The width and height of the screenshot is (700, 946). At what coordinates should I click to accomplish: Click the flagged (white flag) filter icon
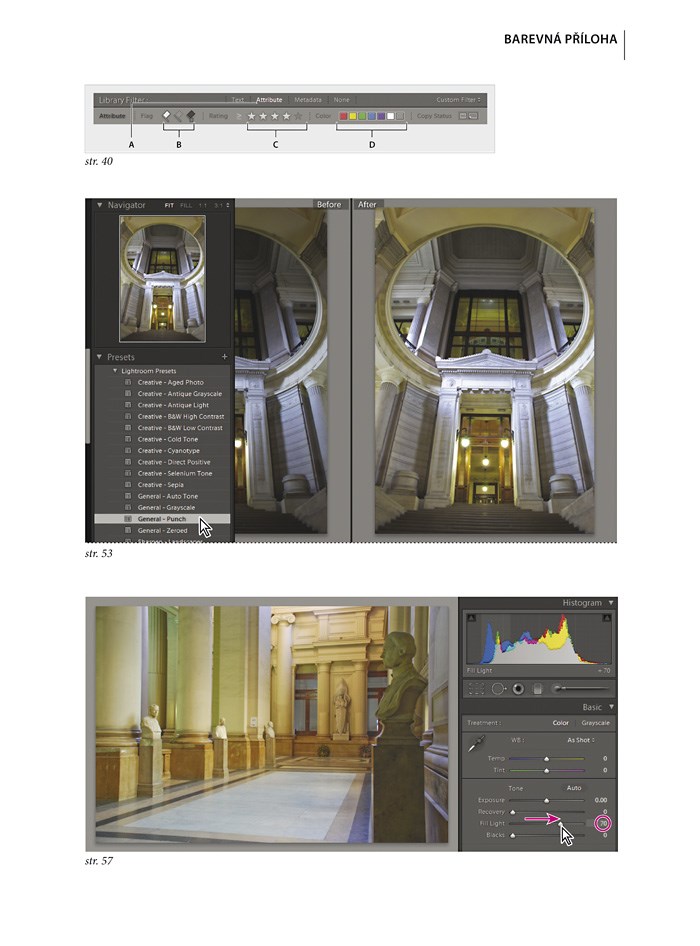pyautogui.click(x=168, y=116)
